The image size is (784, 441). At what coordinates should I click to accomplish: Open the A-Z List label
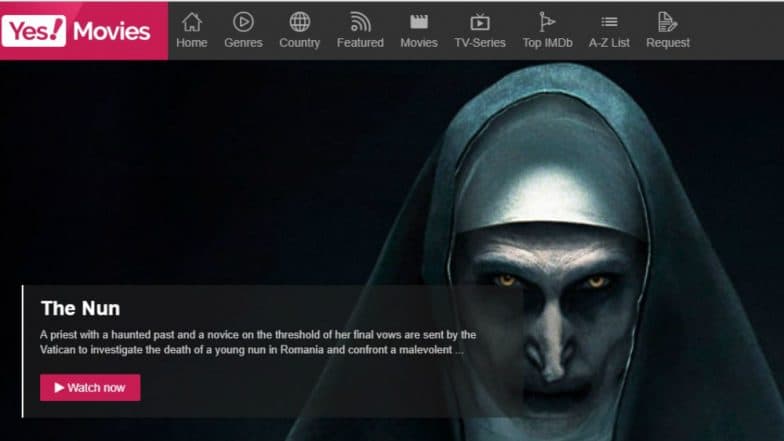point(609,43)
